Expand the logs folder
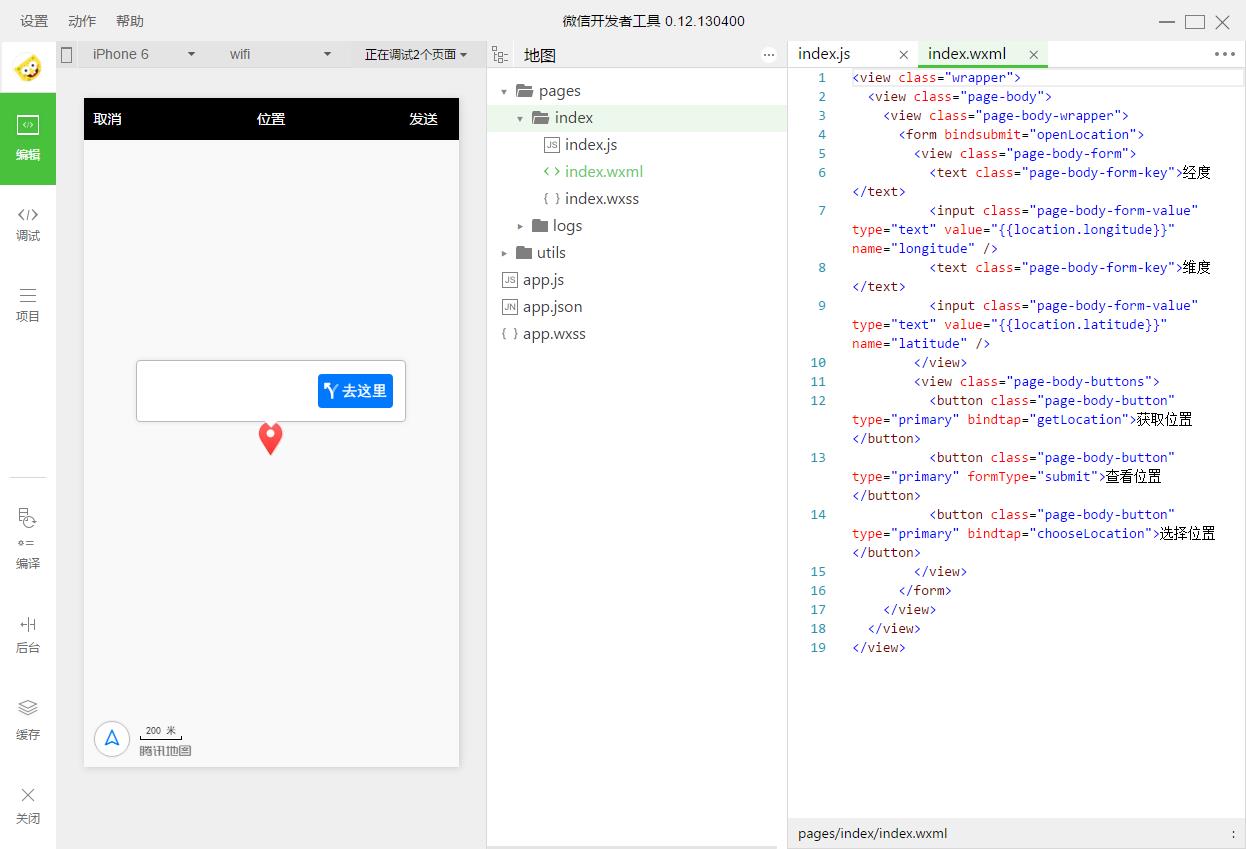The height and width of the screenshot is (849, 1246). click(520, 226)
